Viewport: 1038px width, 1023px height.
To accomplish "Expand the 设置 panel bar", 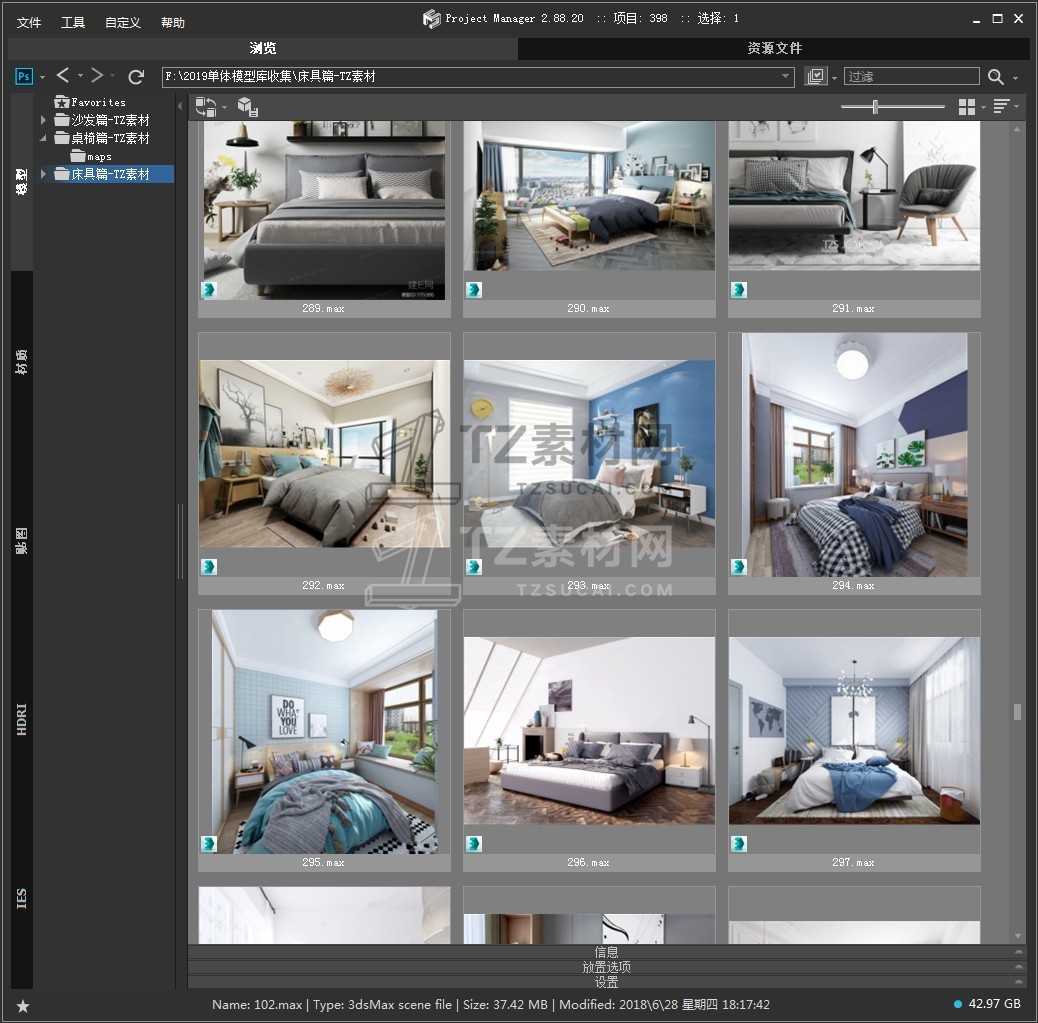I will coord(606,982).
